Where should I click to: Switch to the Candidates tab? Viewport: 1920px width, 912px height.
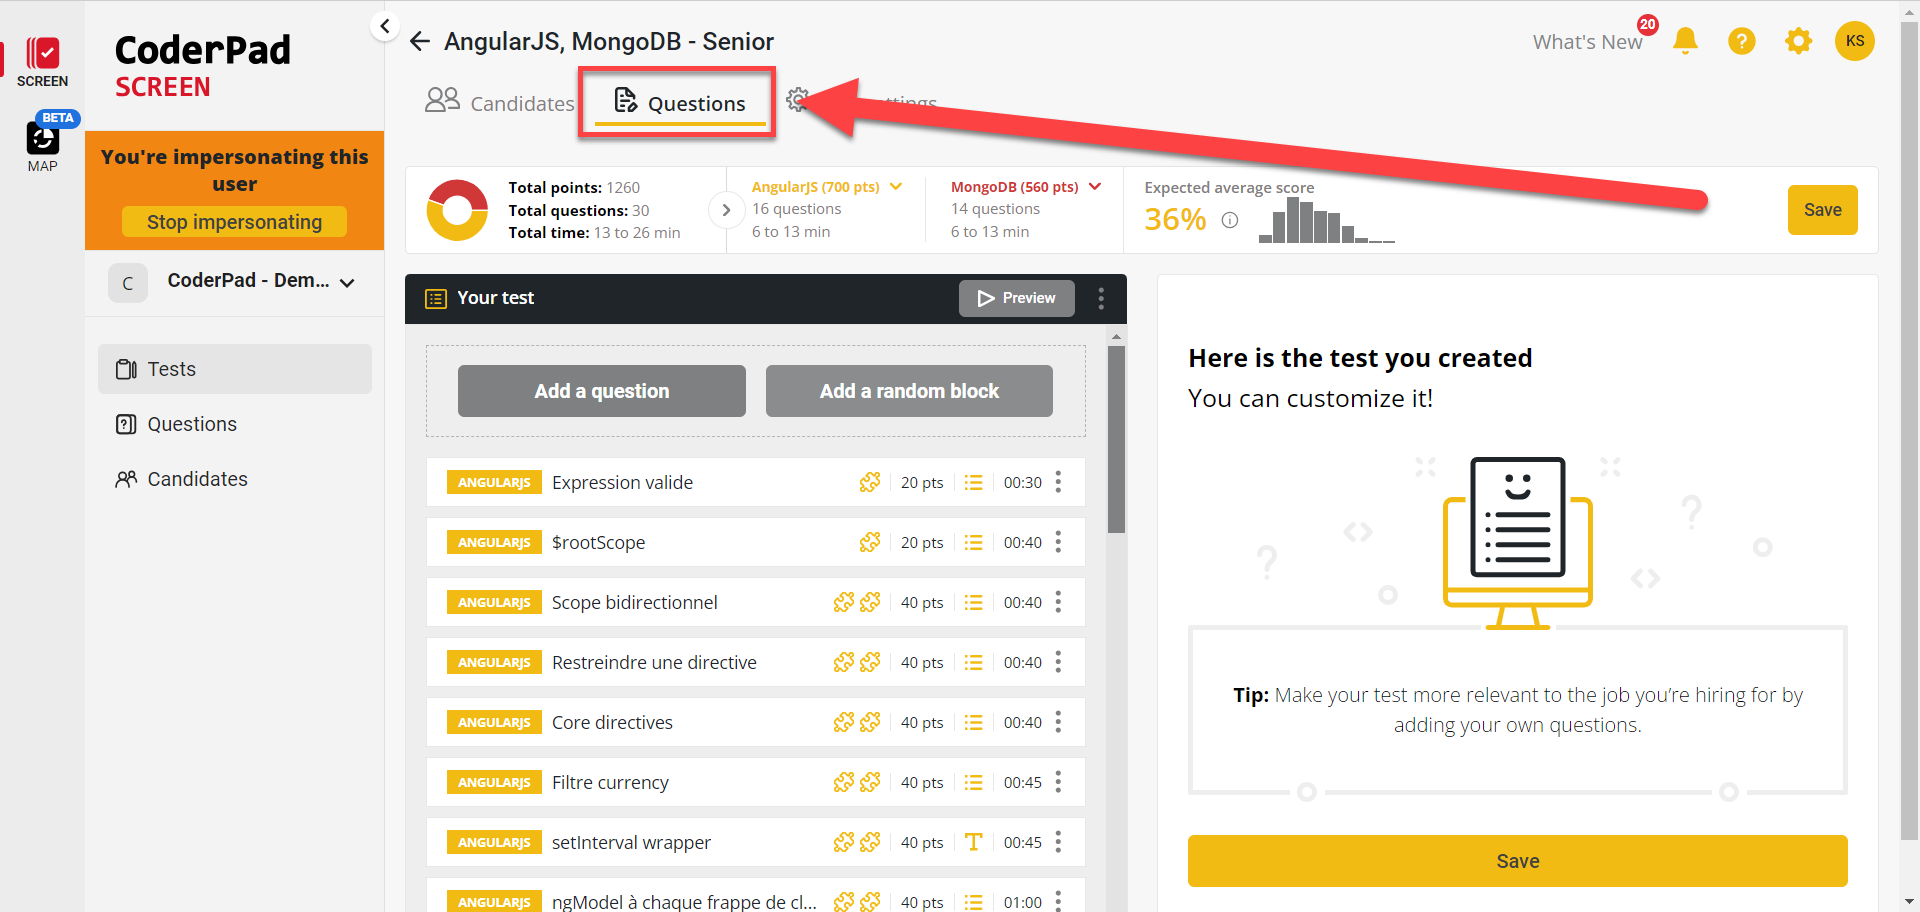click(x=500, y=103)
